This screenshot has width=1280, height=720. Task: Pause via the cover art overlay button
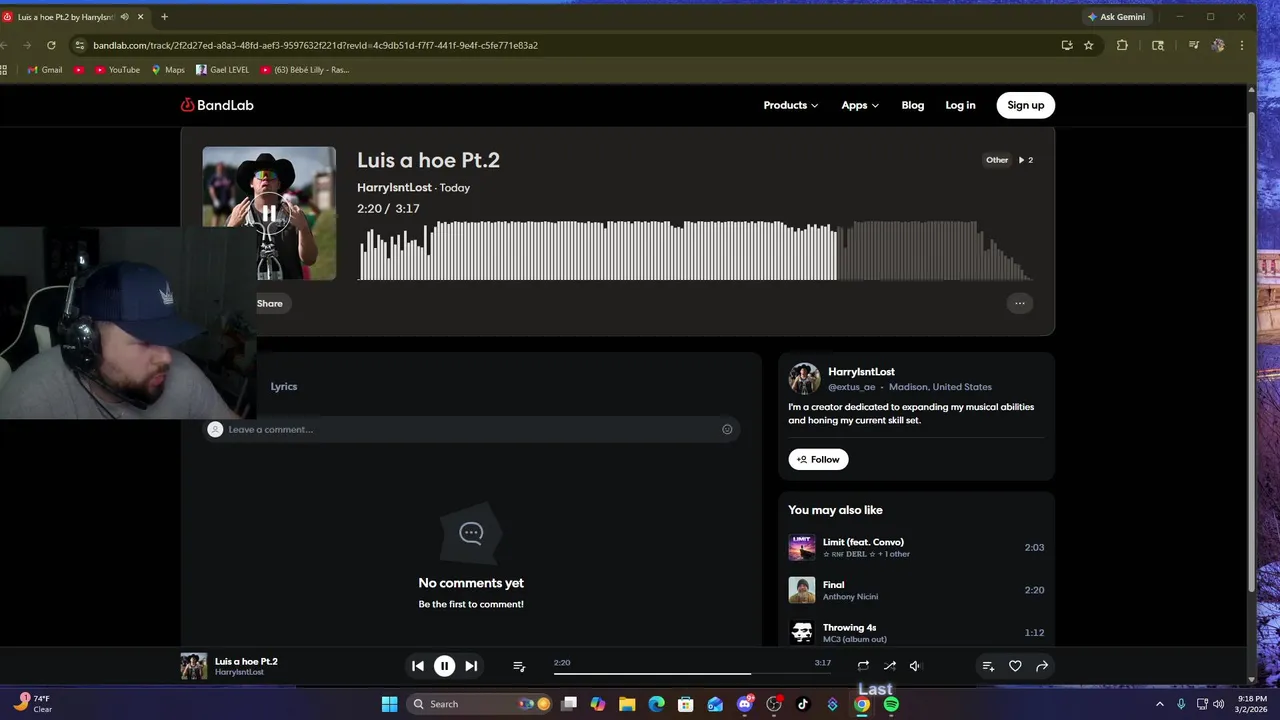[x=269, y=213]
